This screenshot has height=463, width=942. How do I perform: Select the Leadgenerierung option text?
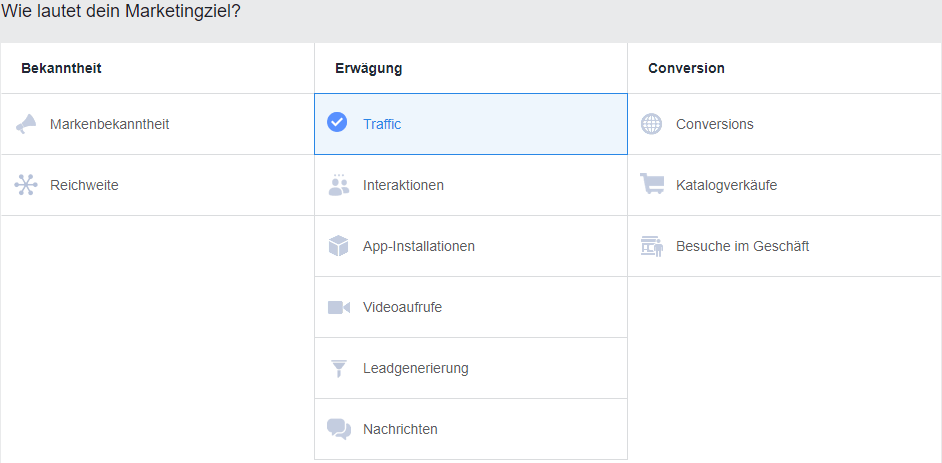415,368
